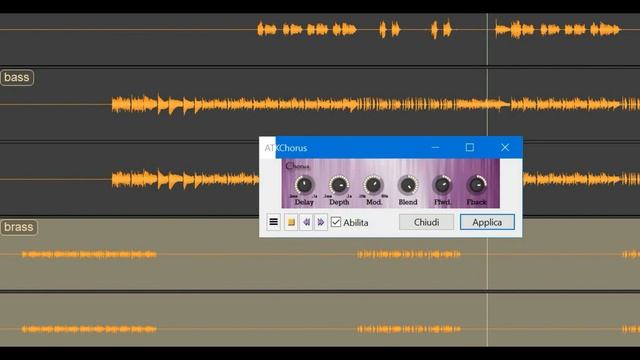Adjust the Blend knob
The height and width of the screenshot is (360, 640).
tap(408, 185)
